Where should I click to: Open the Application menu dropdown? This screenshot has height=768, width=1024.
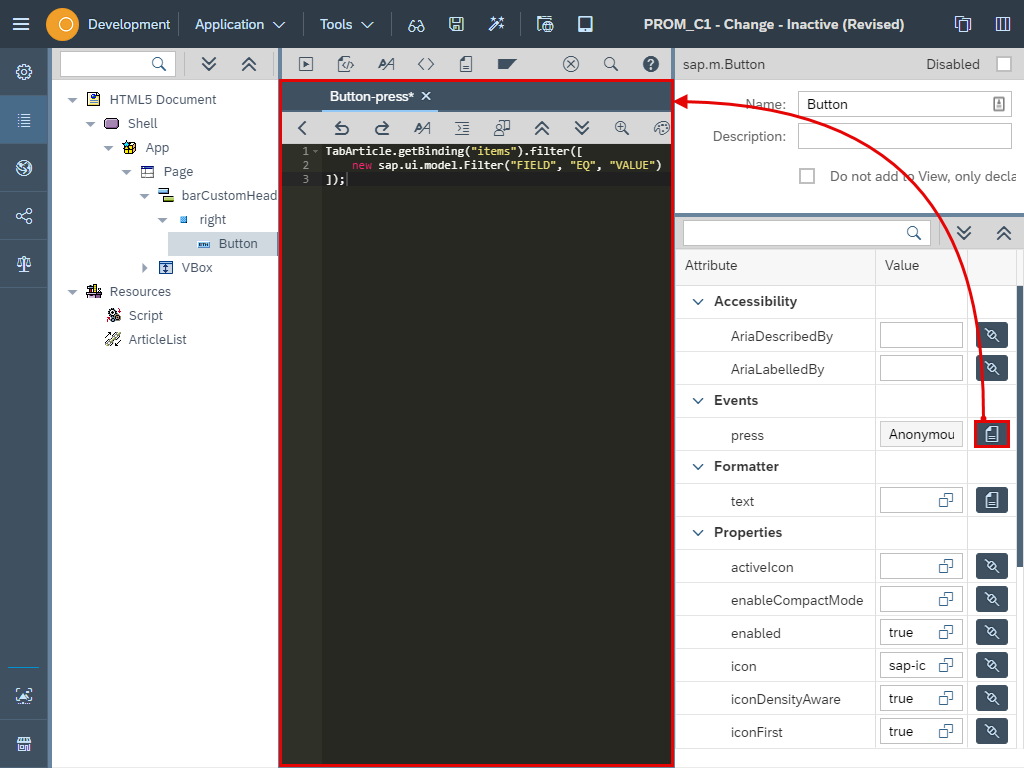[238, 24]
